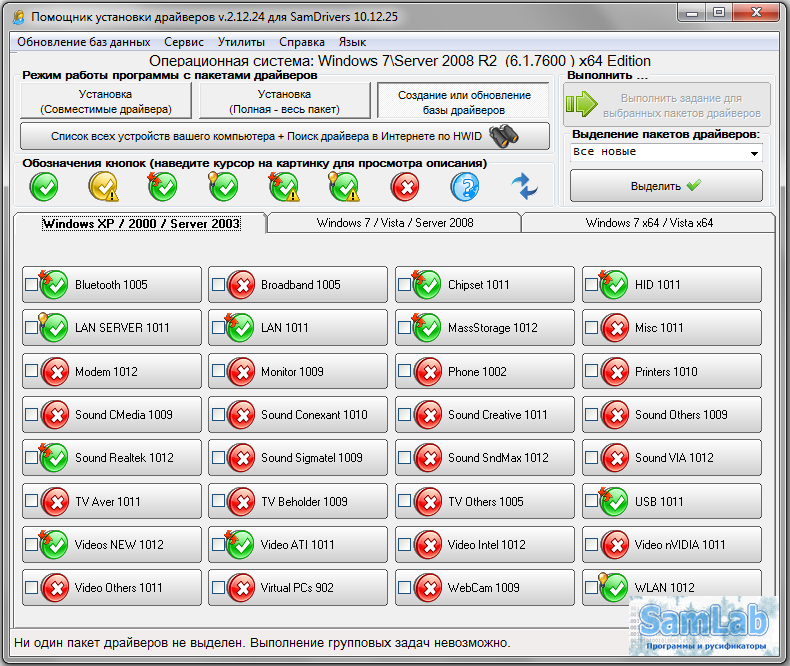790x666 pixels.
Task: Click the green checkmark legend icon
Action: click(x=44, y=186)
